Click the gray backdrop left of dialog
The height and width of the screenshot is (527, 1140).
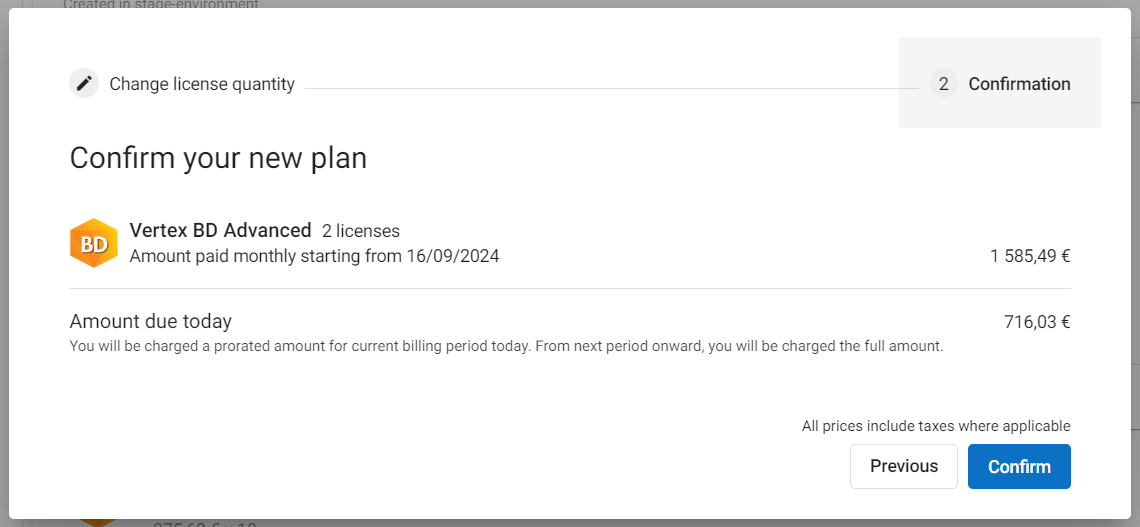point(4,260)
